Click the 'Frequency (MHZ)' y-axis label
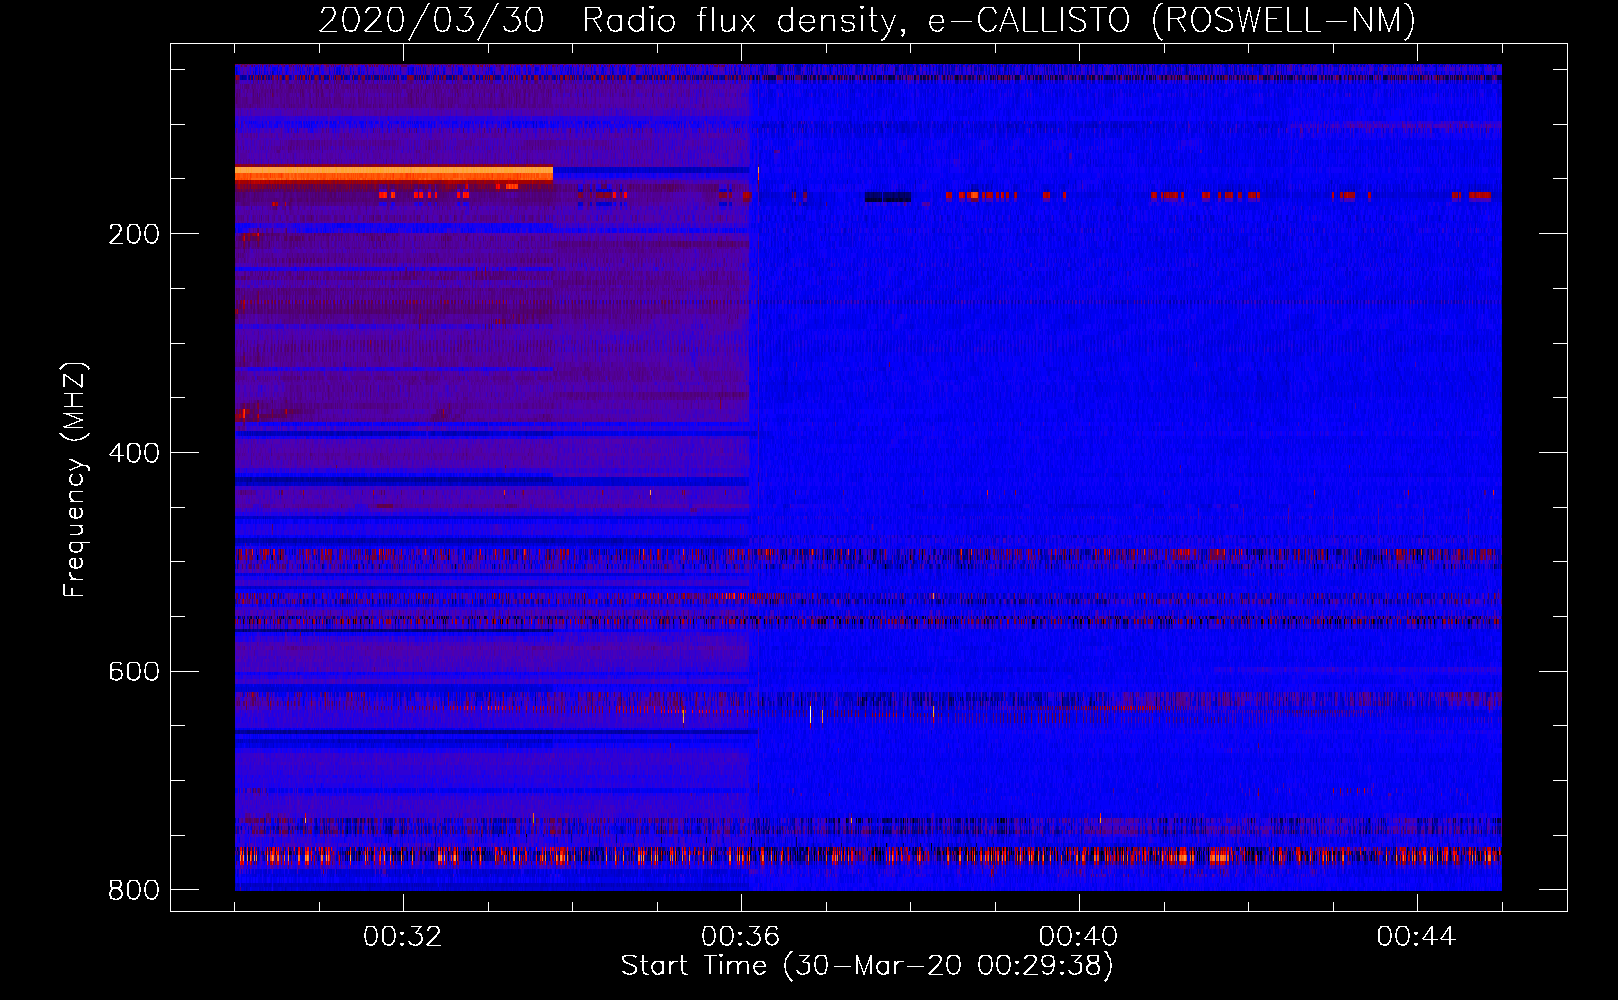1618x1000 pixels. 75,480
